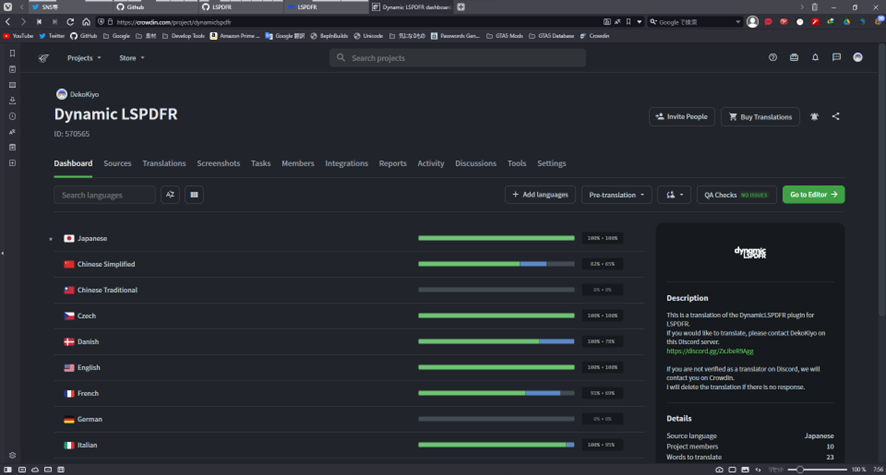Go to browser home page icon

(x=86, y=21)
